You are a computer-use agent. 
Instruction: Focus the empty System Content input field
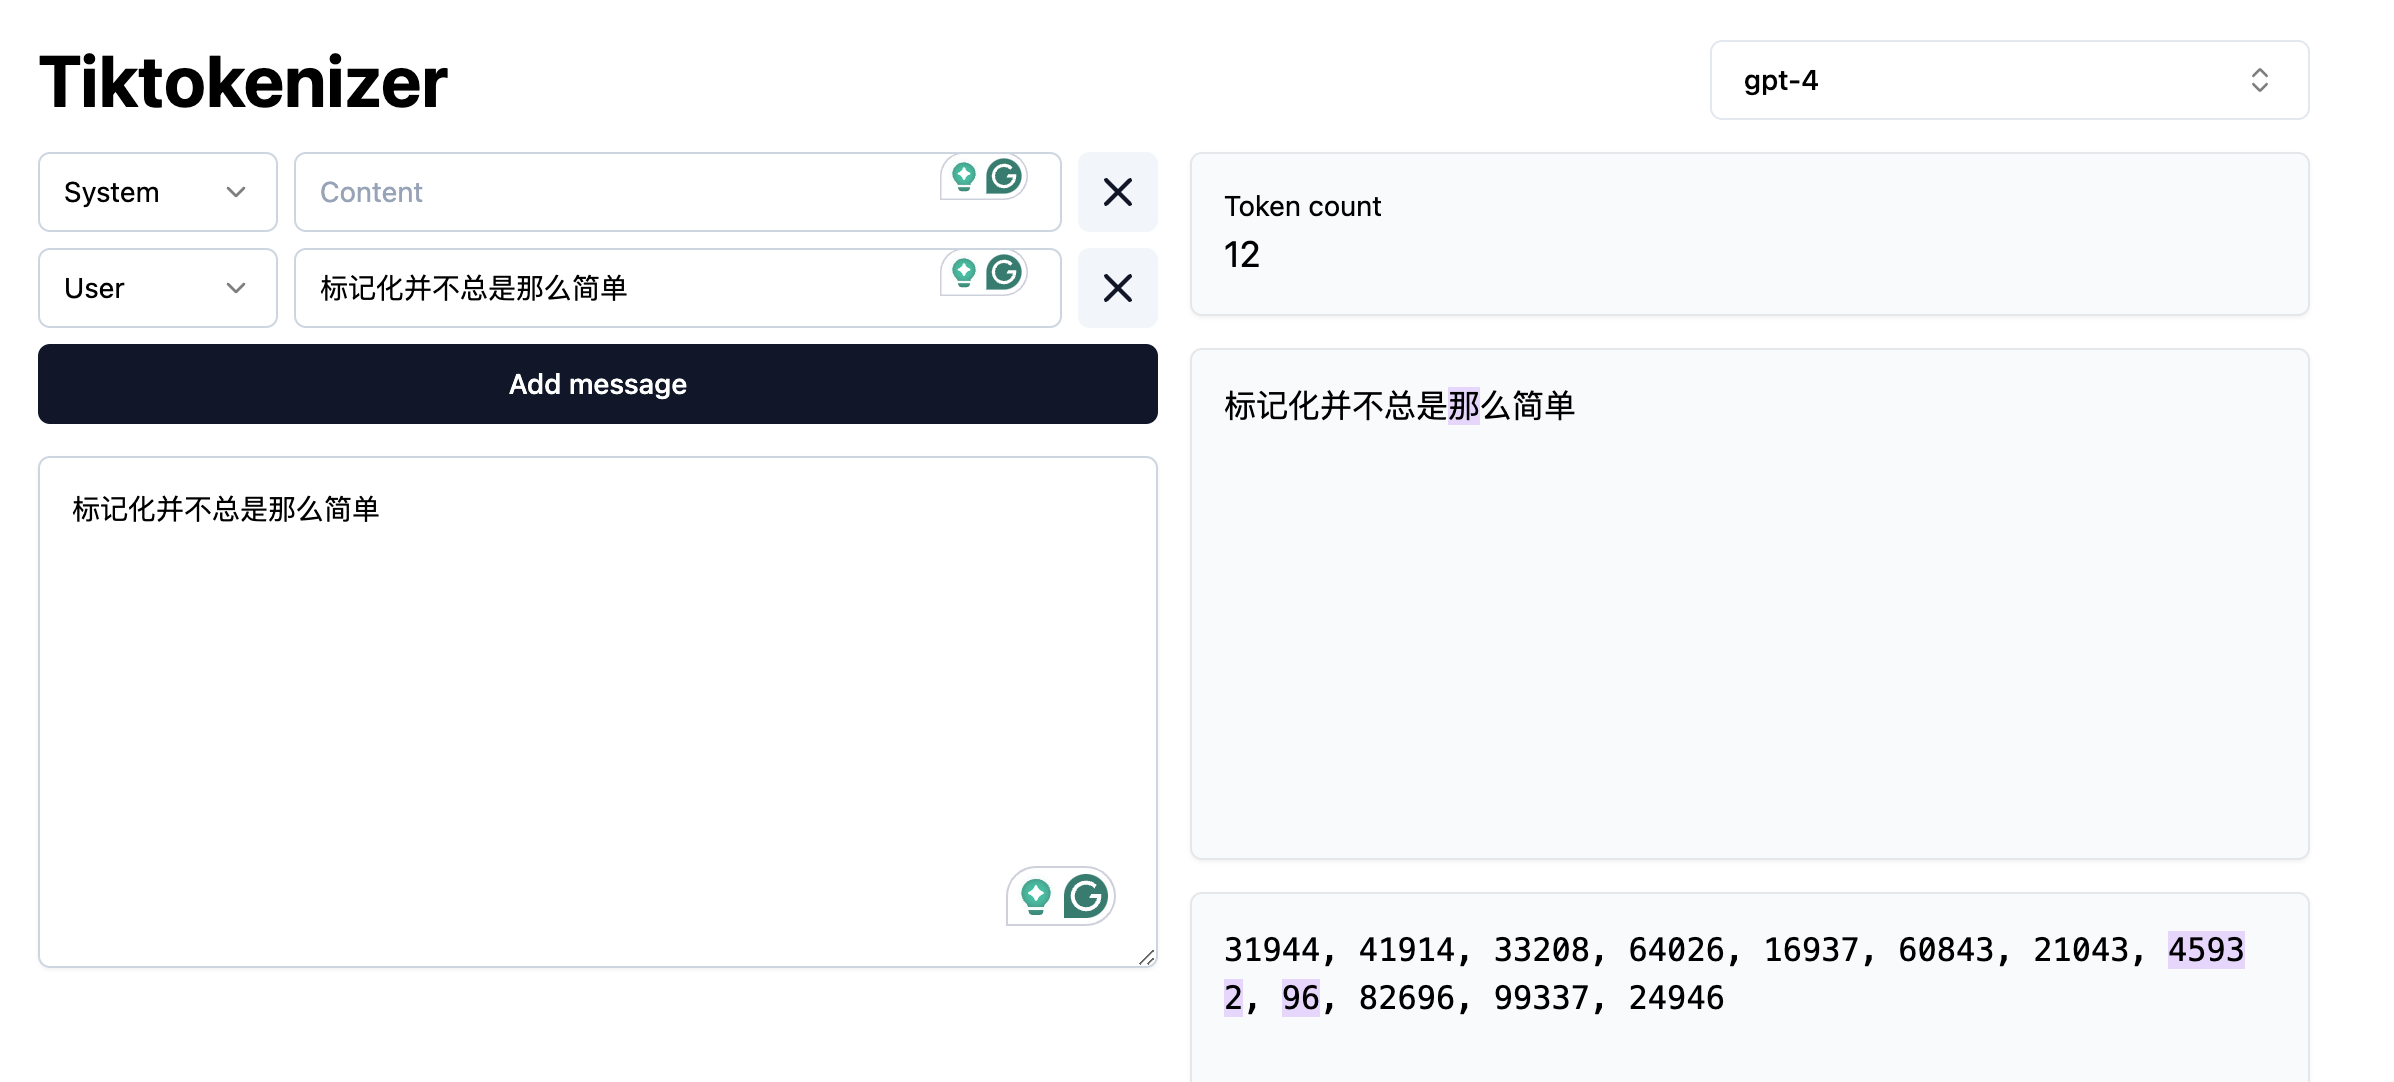(x=678, y=192)
